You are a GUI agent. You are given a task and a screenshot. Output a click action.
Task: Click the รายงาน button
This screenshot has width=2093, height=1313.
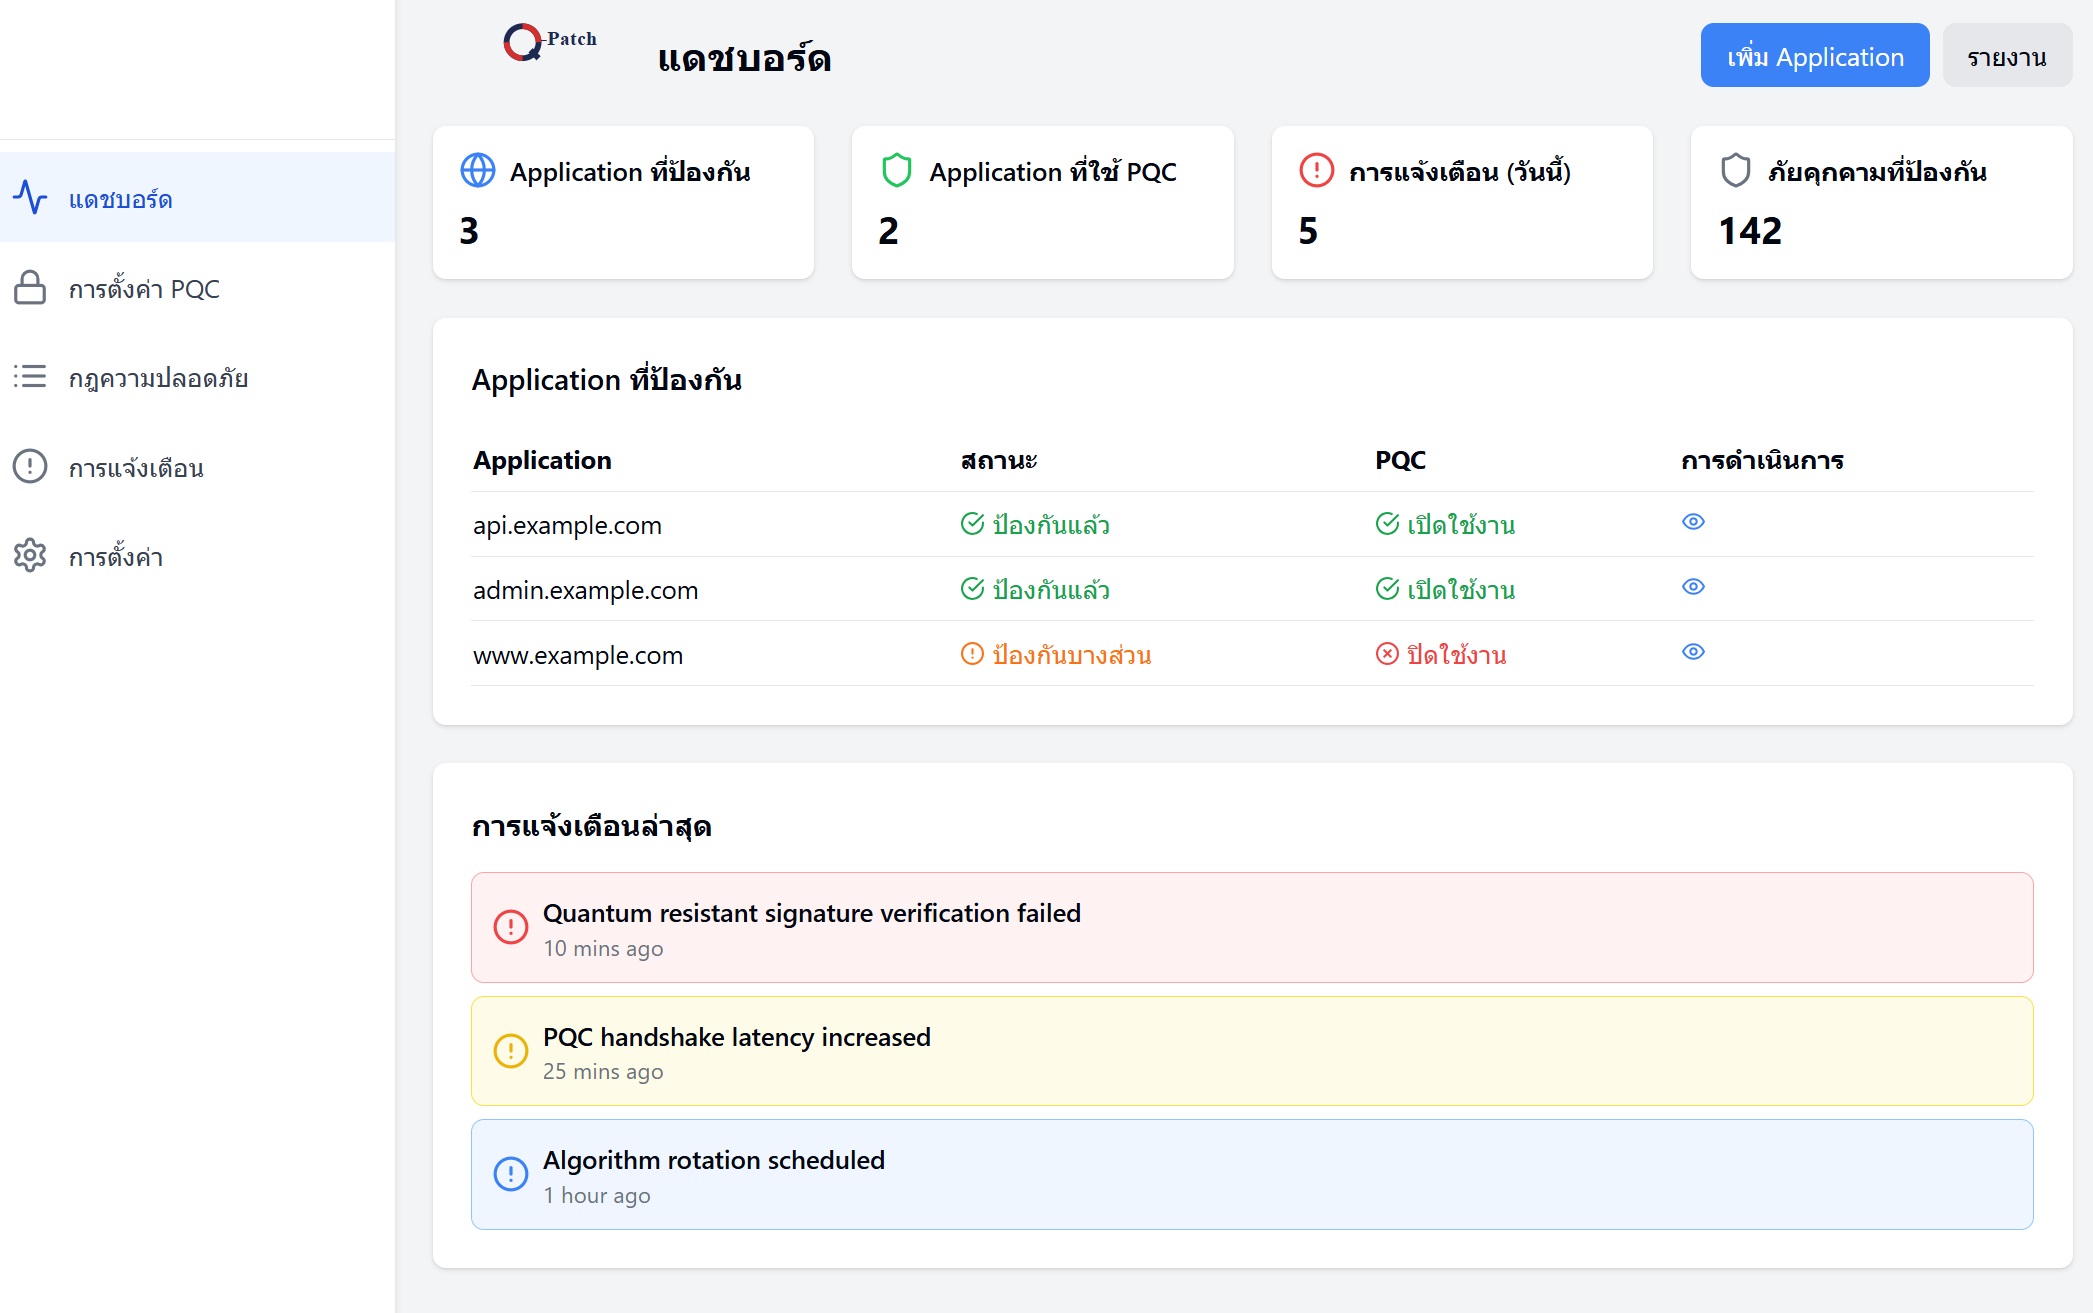(2006, 56)
